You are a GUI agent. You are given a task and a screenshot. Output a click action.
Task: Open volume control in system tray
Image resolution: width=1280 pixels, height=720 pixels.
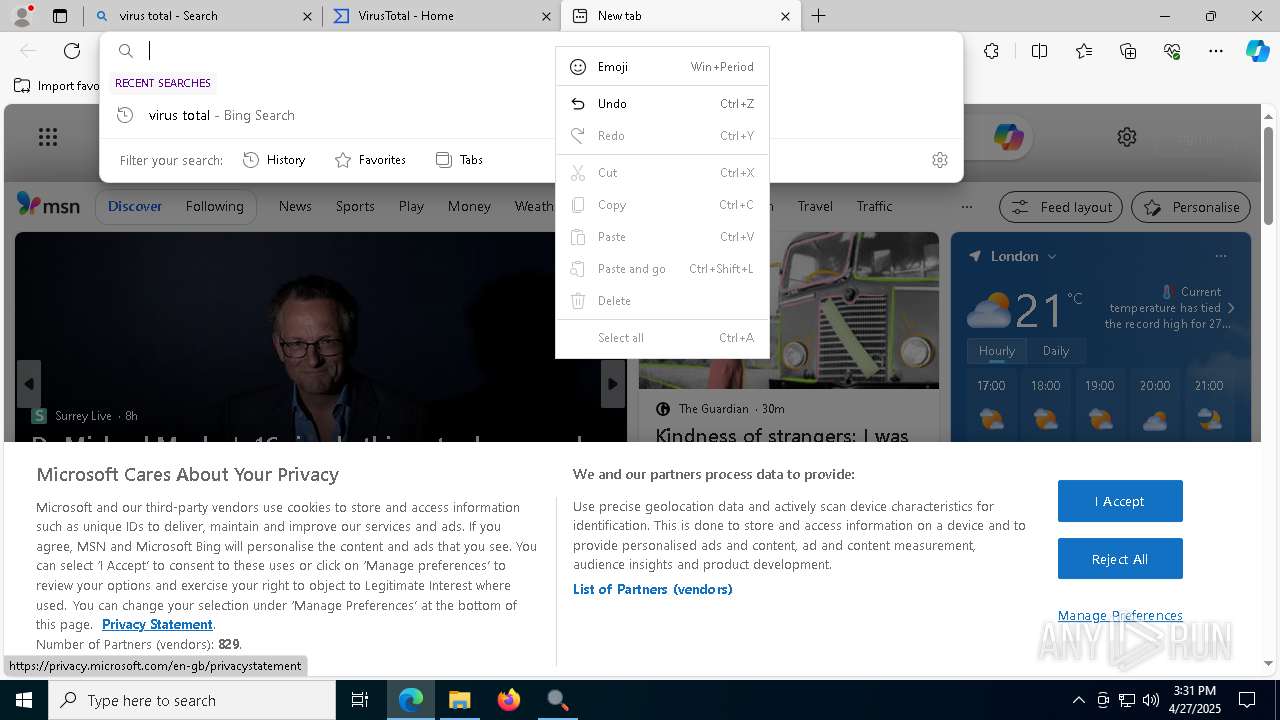pos(1151,700)
